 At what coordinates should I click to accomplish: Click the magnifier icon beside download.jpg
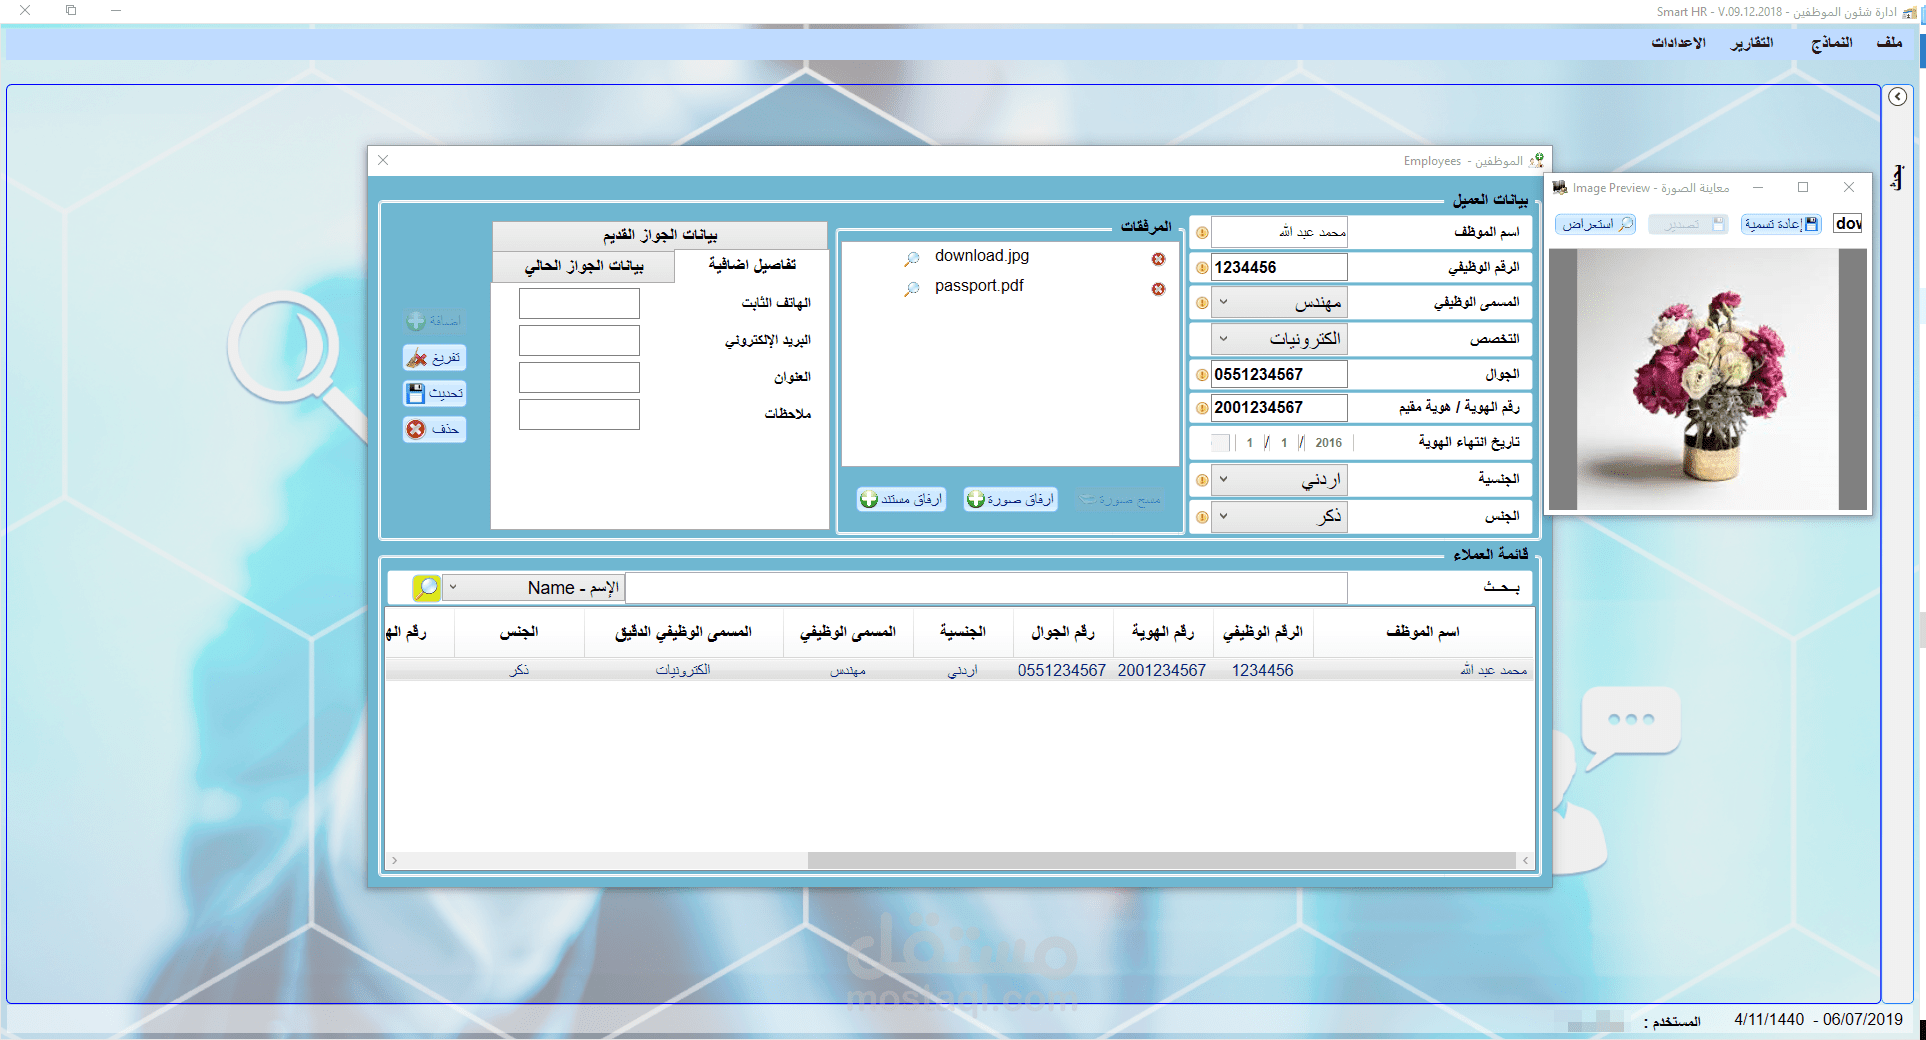(x=911, y=258)
